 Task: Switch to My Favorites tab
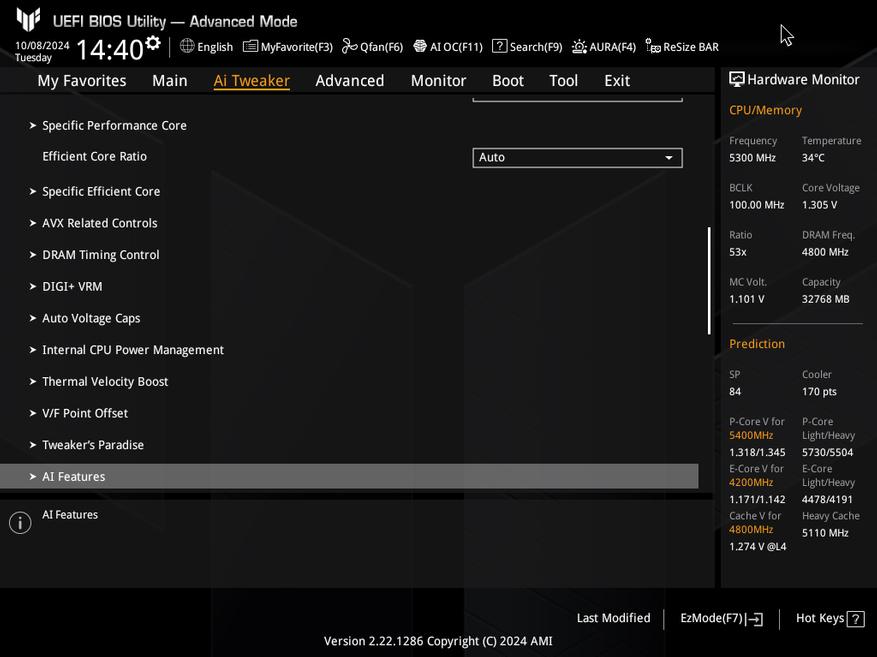point(82,81)
